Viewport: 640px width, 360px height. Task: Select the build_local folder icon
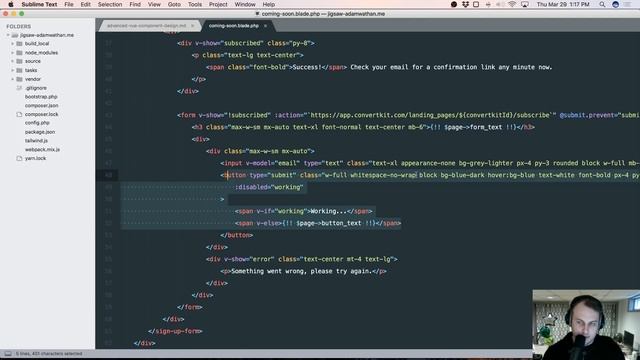click(x=19, y=44)
